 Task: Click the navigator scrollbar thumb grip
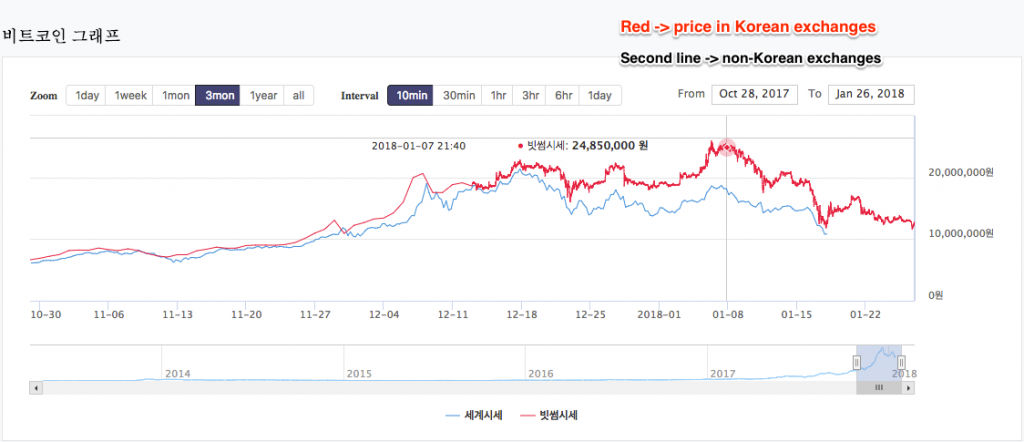coord(879,388)
